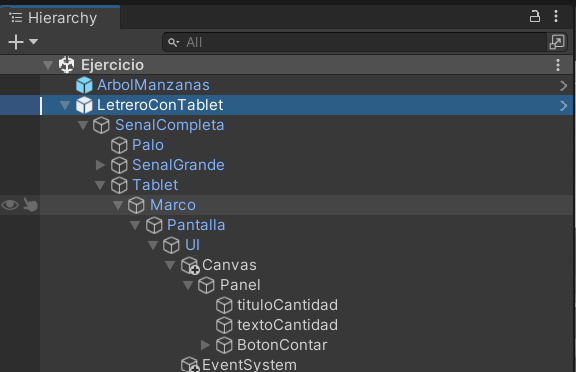Click the Hierarchy panel lock icon

534,17
